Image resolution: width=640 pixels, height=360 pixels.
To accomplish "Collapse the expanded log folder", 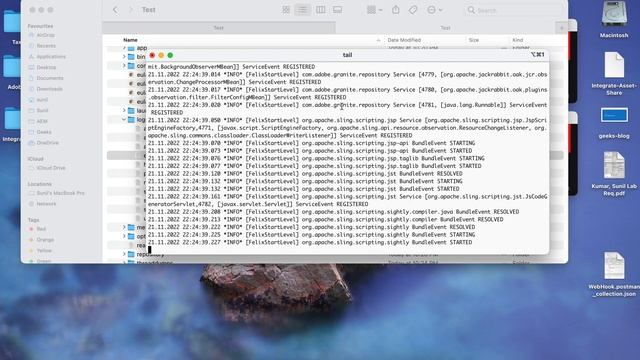I will (124, 120).
